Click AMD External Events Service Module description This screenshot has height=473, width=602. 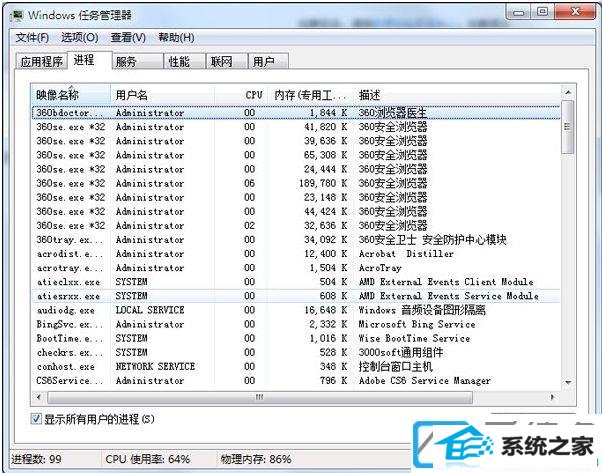tap(448, 296)
